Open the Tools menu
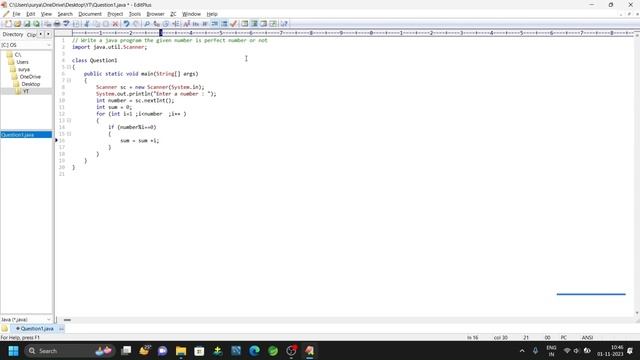This screenshot has height=360, width=640. (x=135, y=14)
